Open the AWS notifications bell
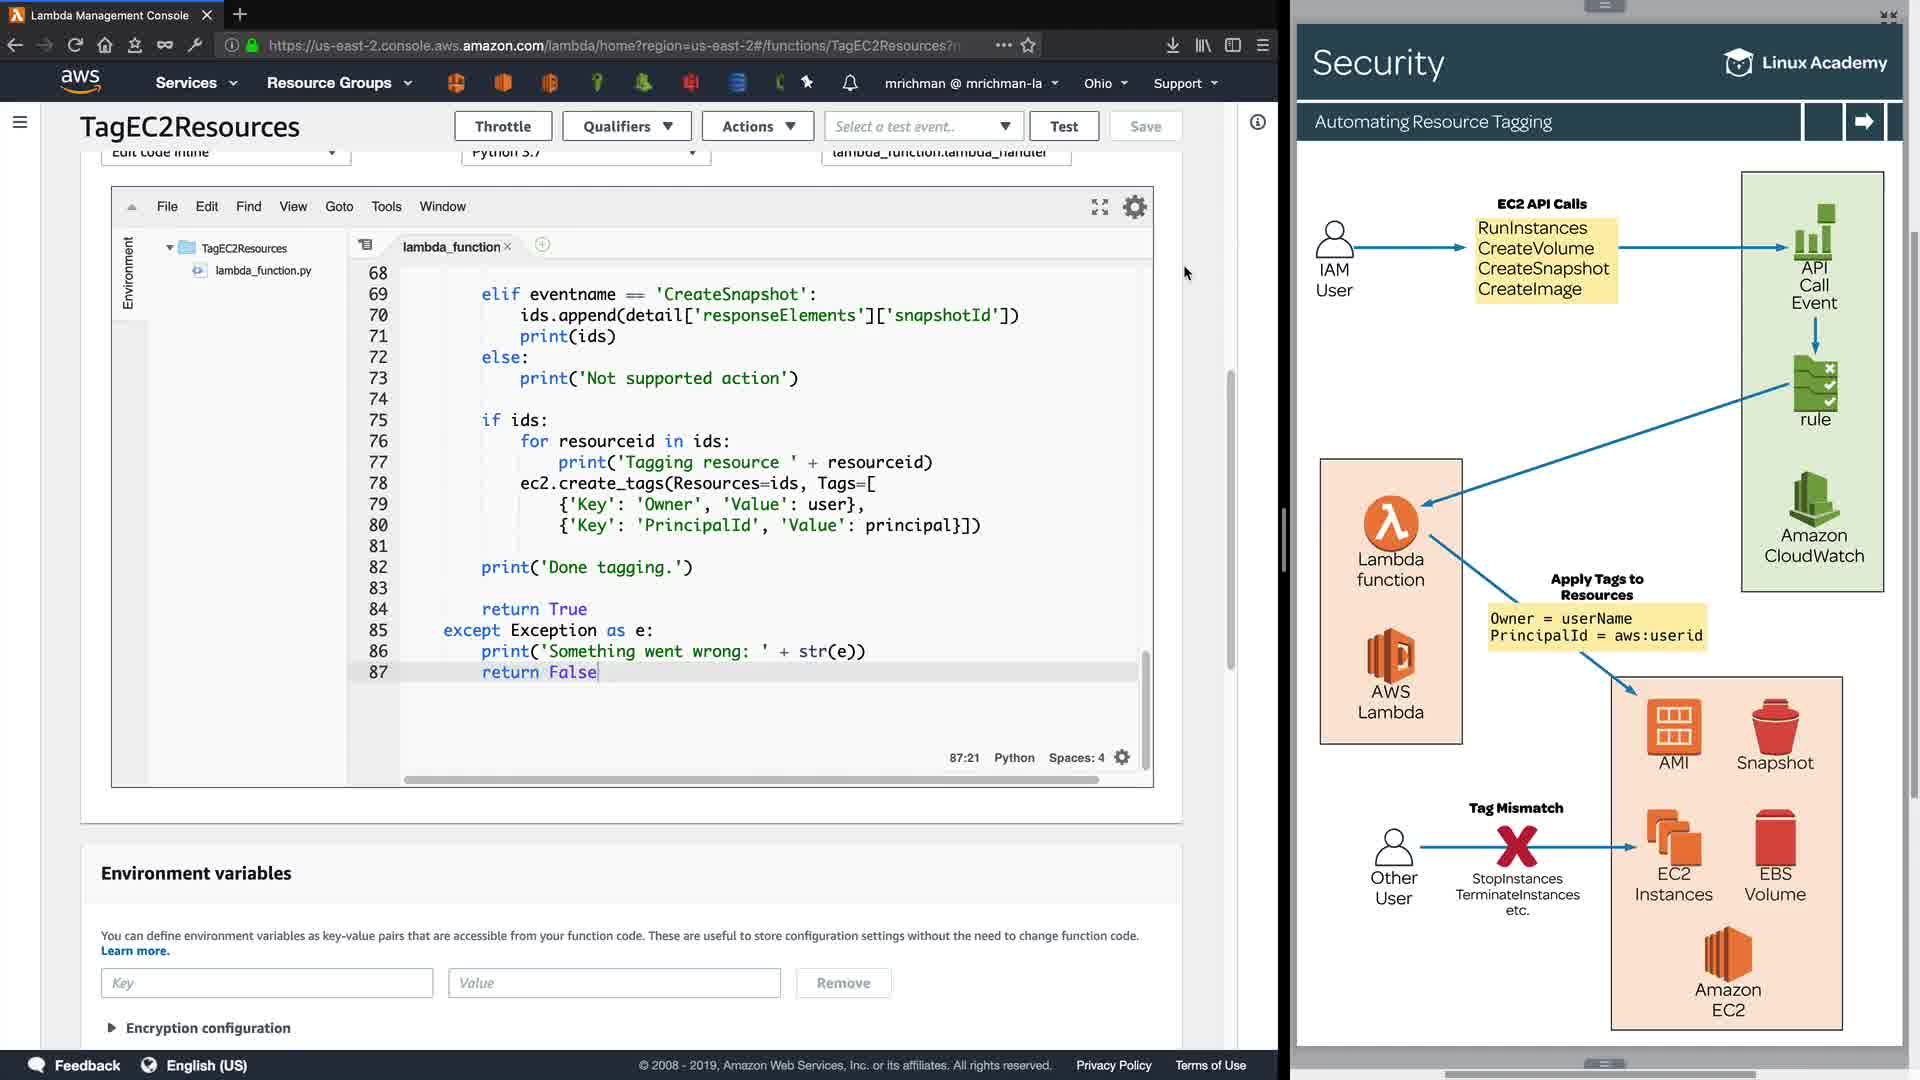Viewport: 1920px width, 1080px height. tap(850, 83)
